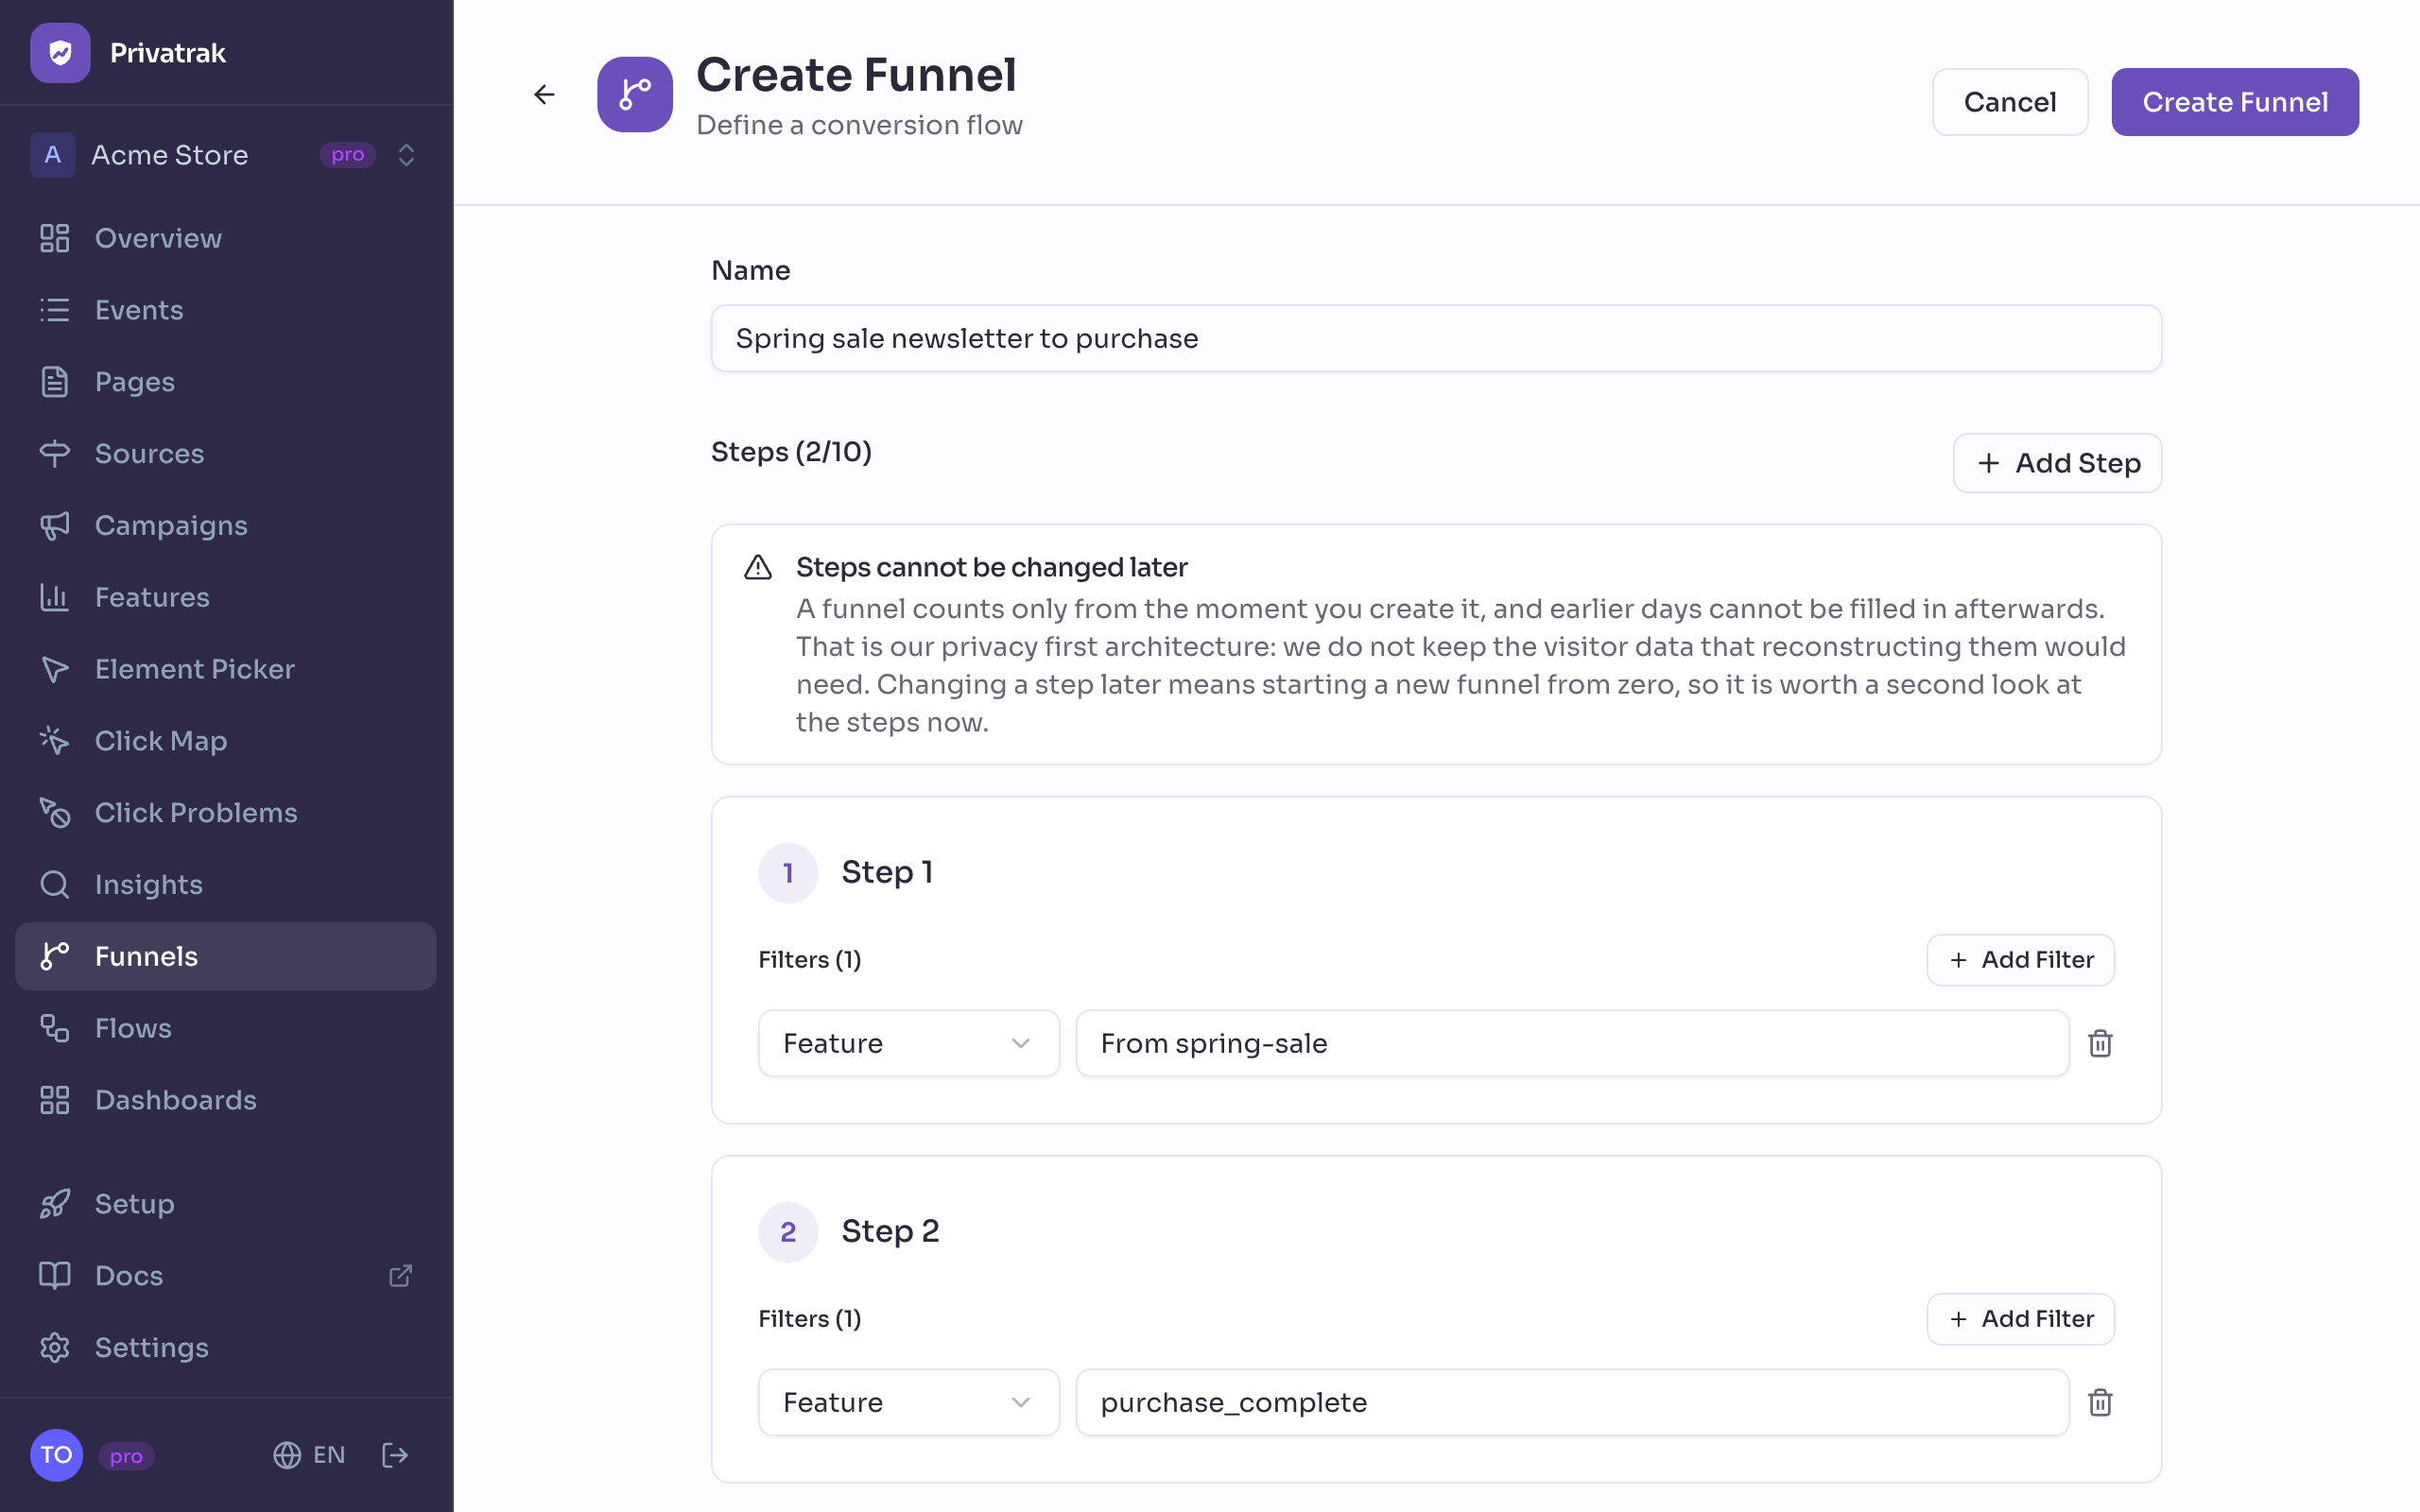Click the TO user avatar
Viewport: 2420px width, 1512px height.
(56, 1455)
